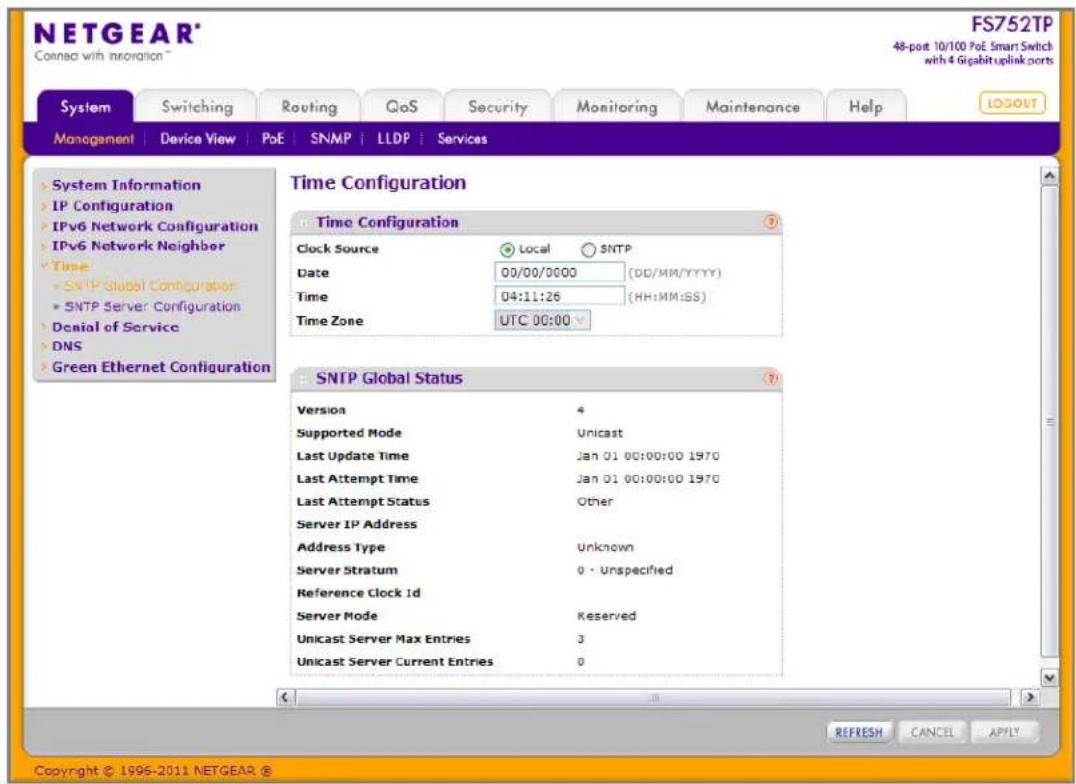Viewport: 1076px width, 784px height.
Task: Click the 'Clock Source' label
Action: 338,249
